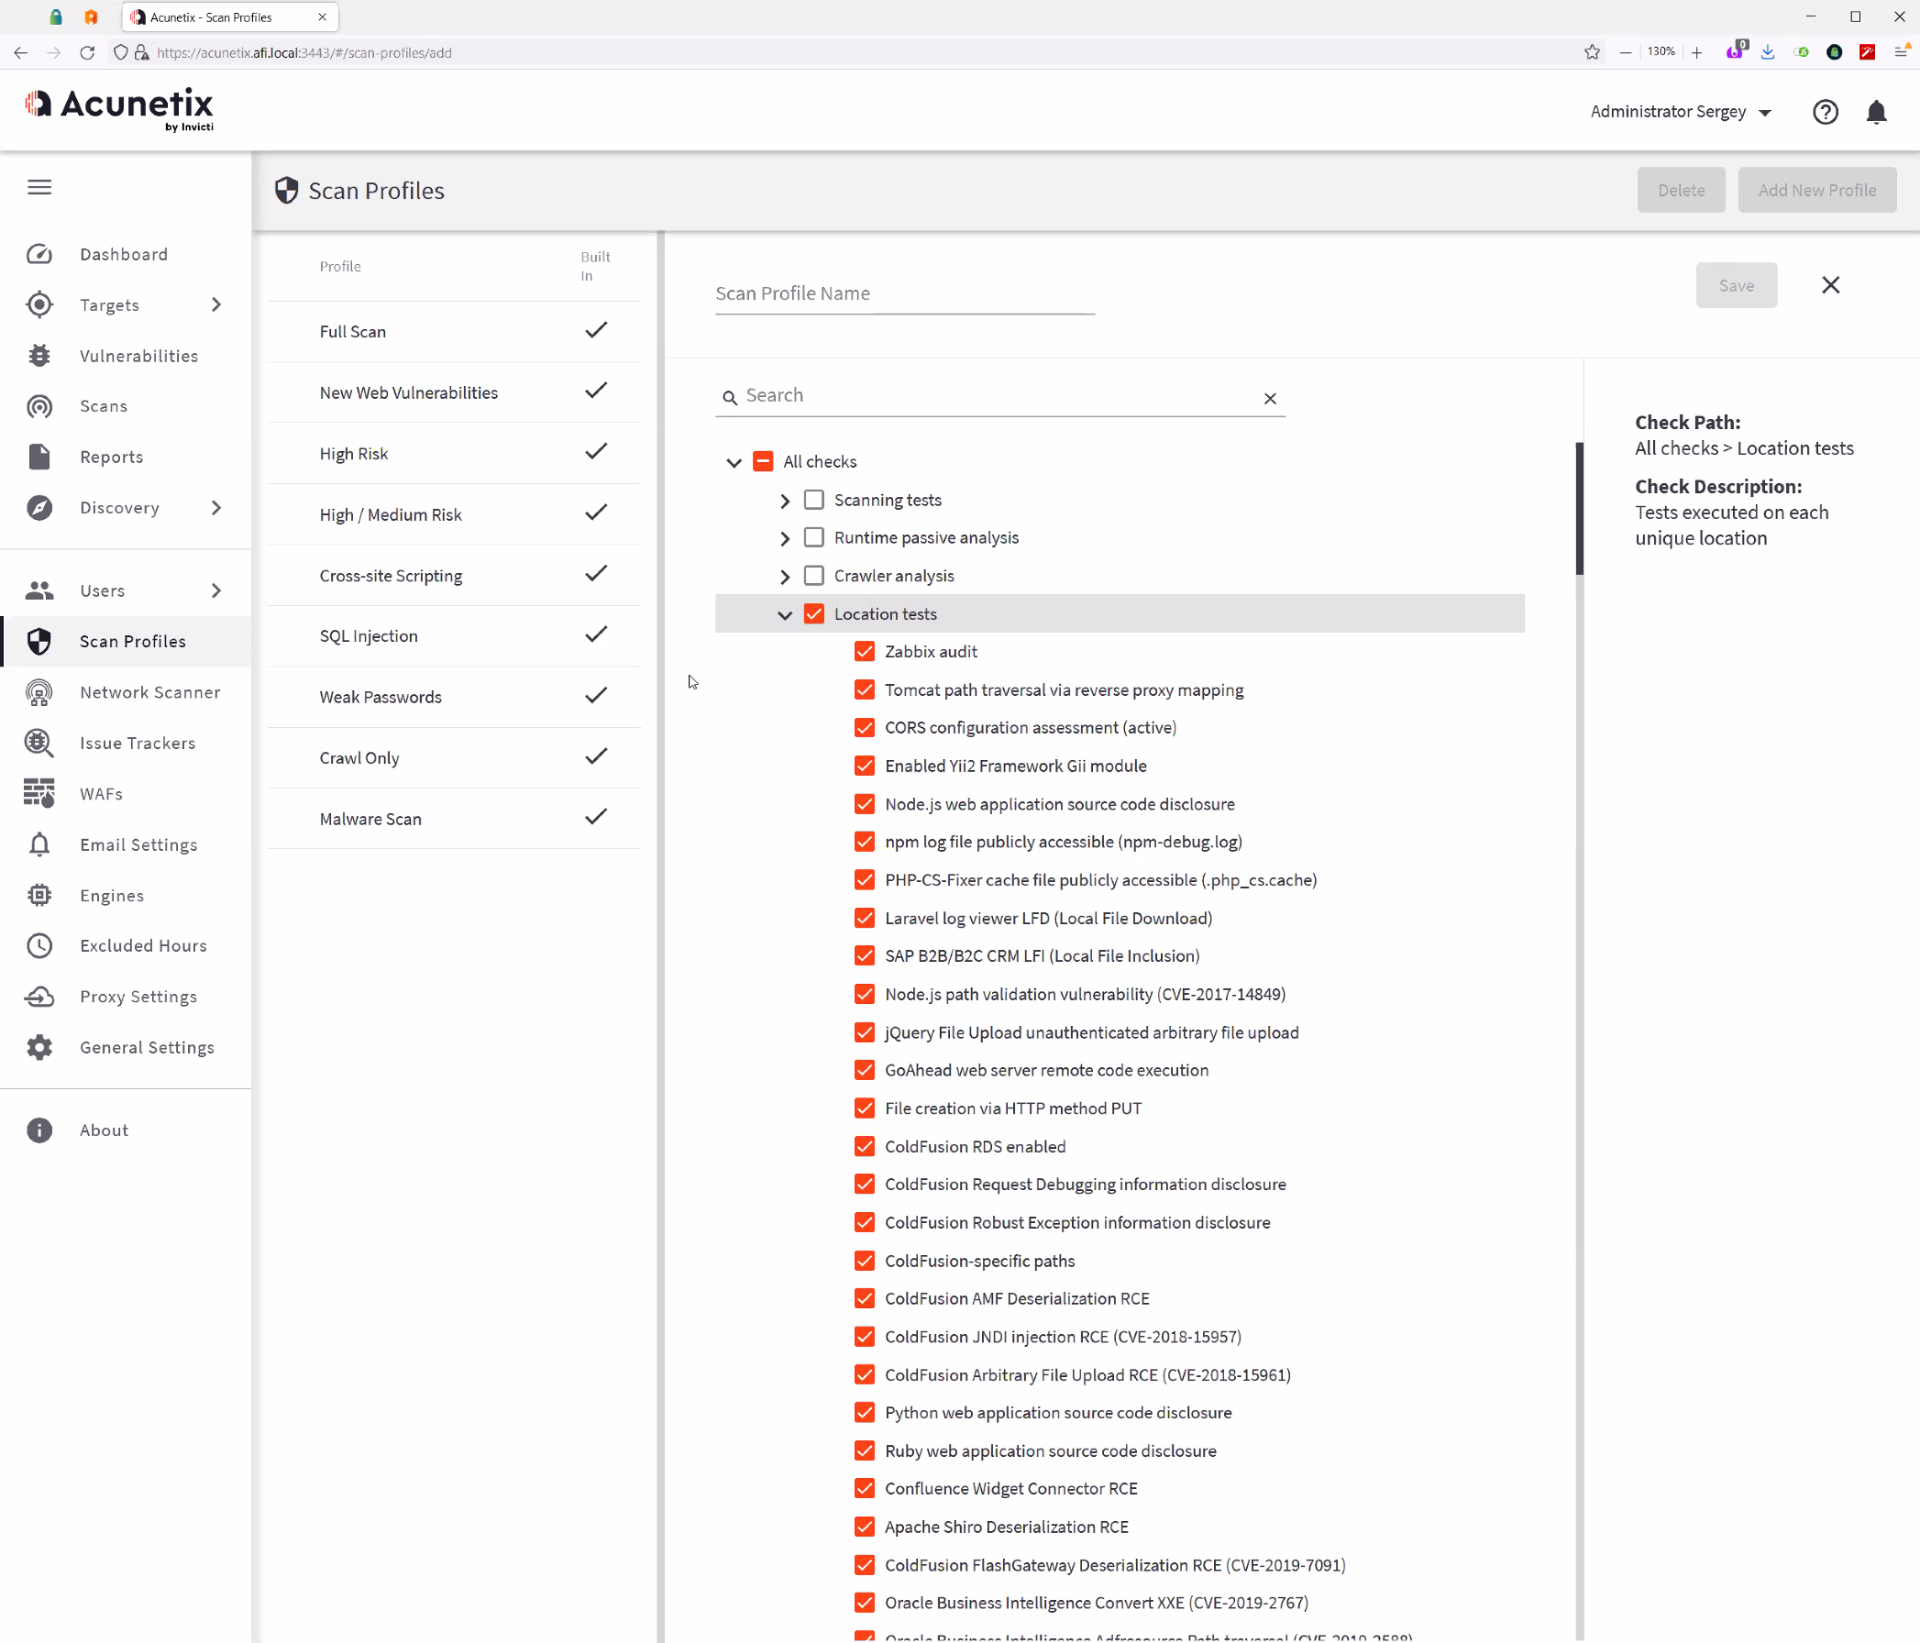The height and width of the screenshot is (1643, 1920).
Task: Collapse the Location tests tree node
Action: (x=785, y=614)
